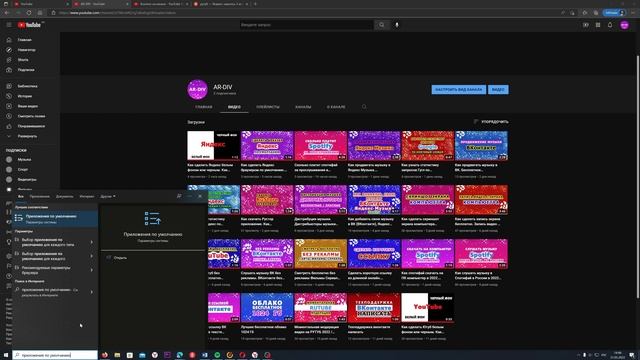The height and width of the screenshot is (360, 640).
Task: Open channel О канале tab
Action: [336, 107]
